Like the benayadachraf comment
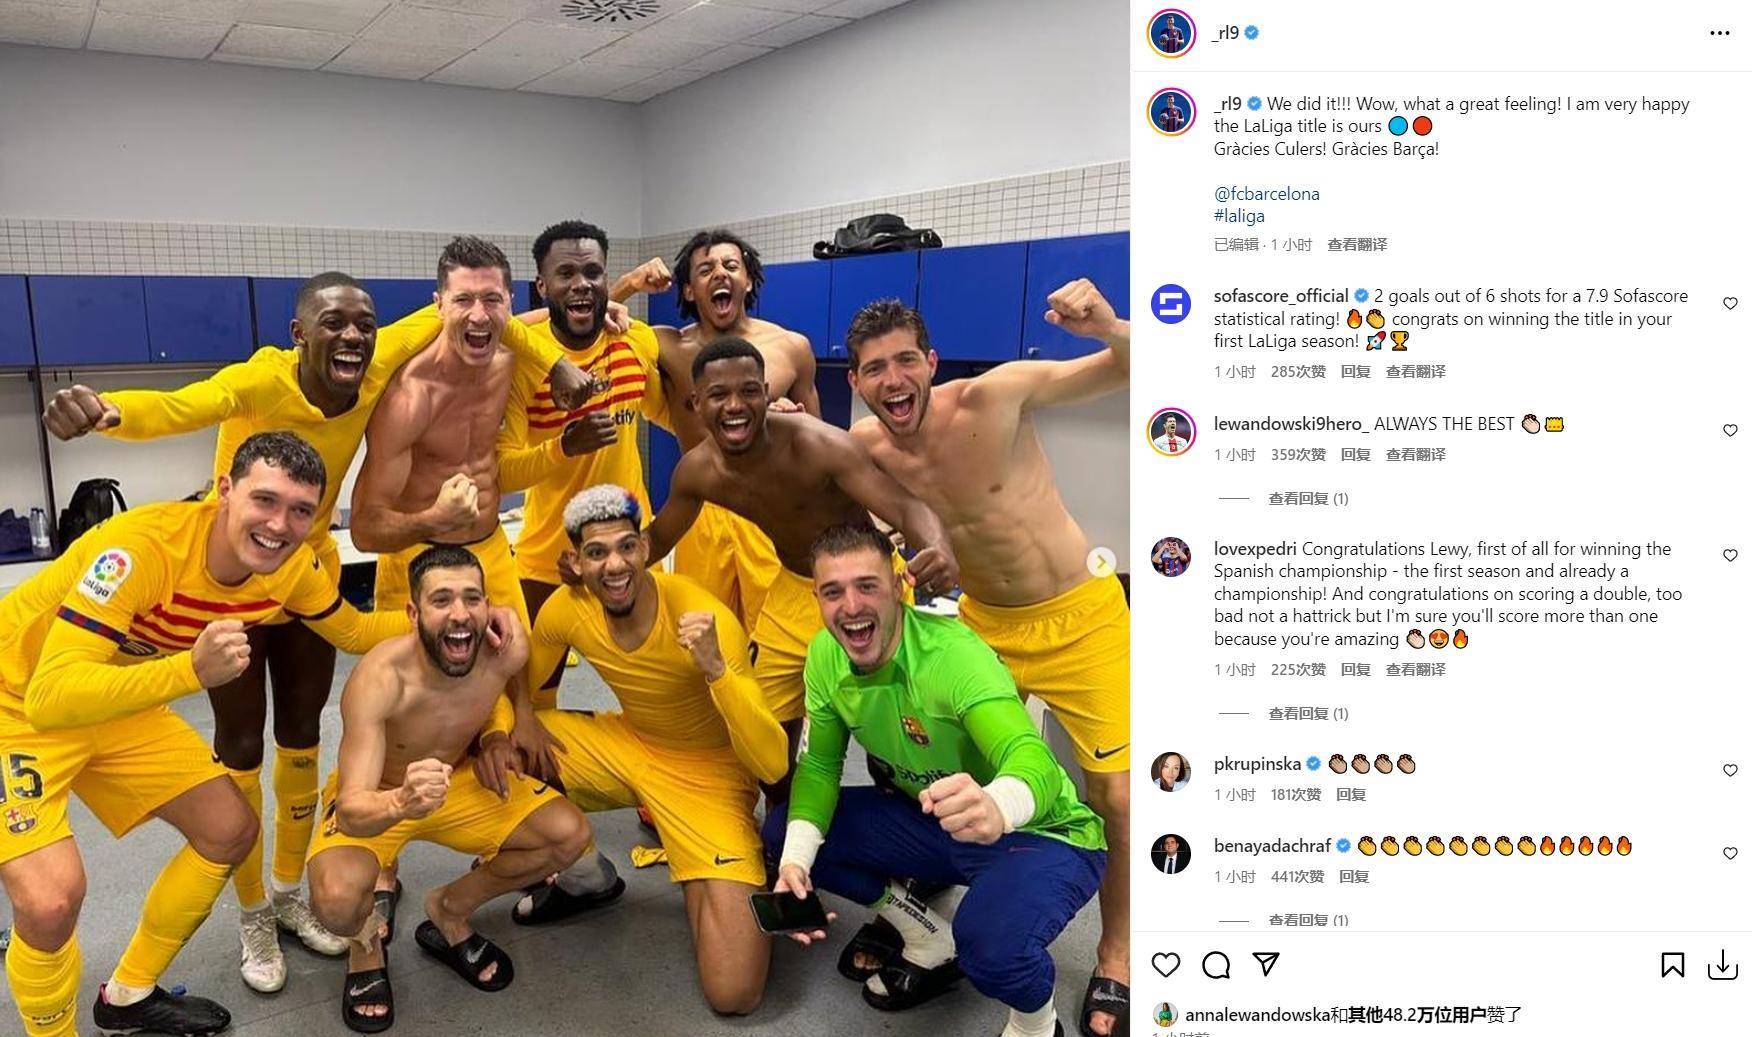This screenshot has width=1752, height=1037. (x=1730, y=853)
